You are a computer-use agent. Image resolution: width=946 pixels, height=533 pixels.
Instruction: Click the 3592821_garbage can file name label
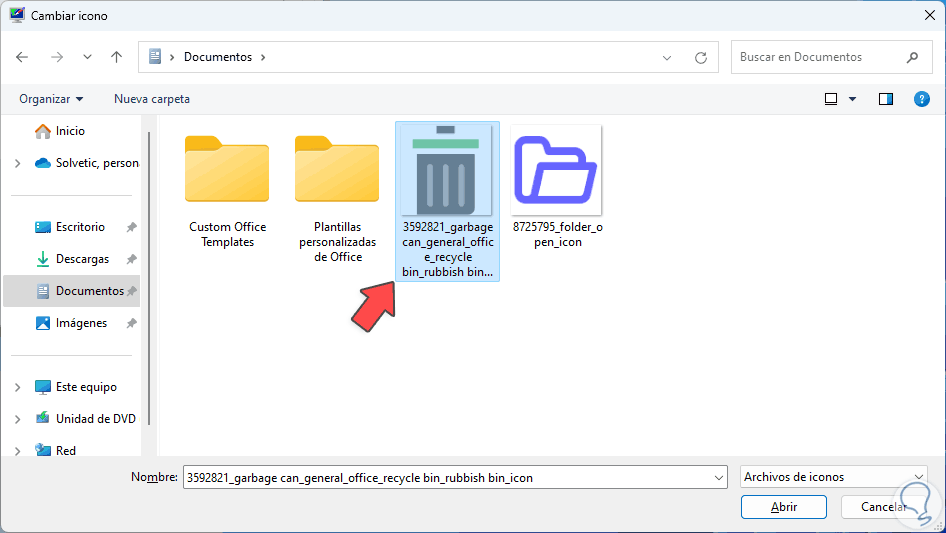pos(448,249)
